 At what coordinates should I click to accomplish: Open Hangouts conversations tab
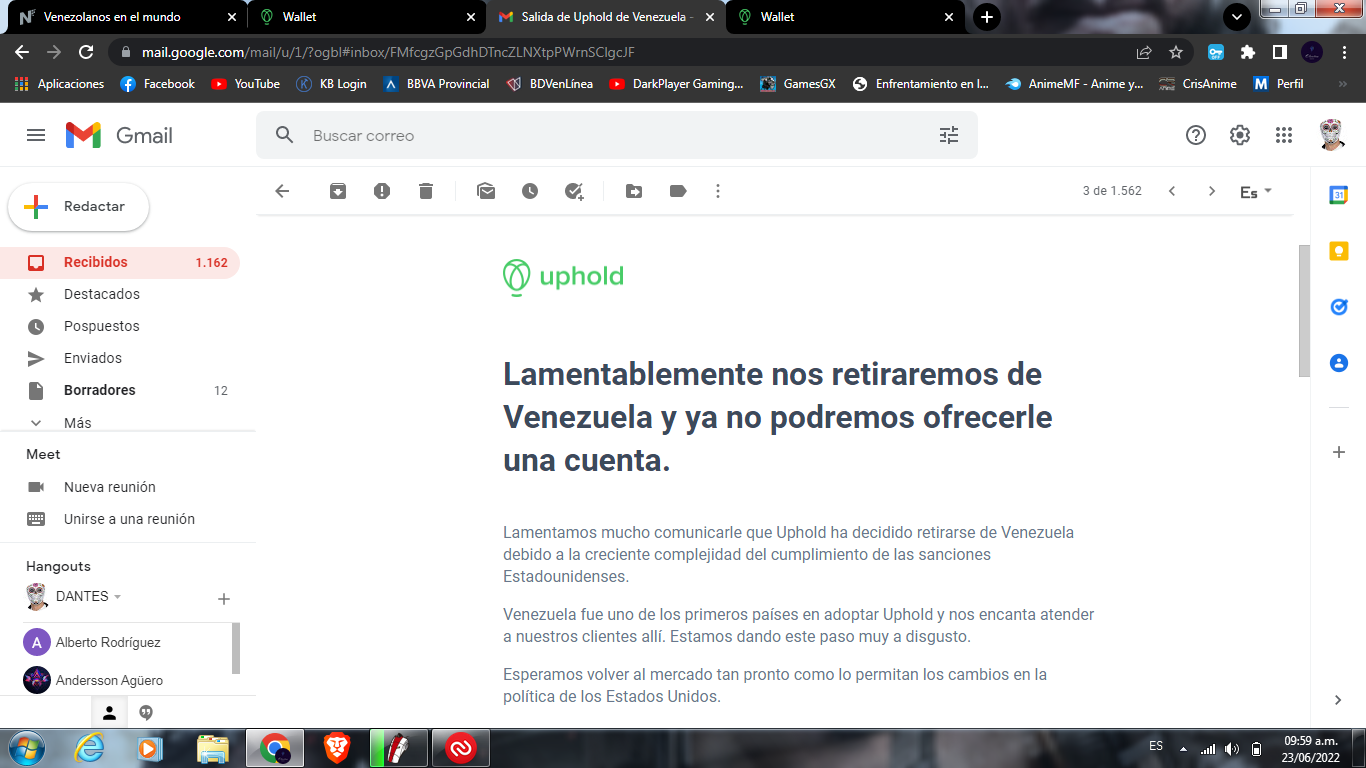146,713
